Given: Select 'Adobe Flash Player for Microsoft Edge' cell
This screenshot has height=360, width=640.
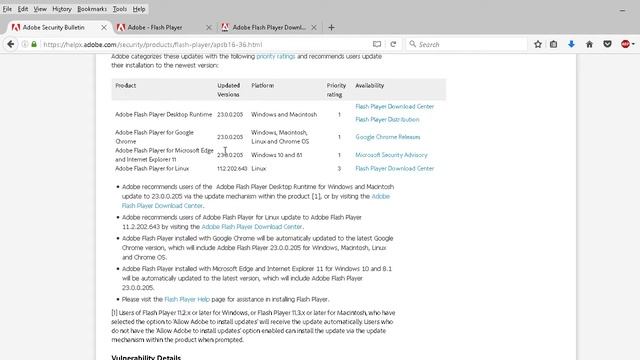Looking at the screenshot, I should [x=164, y=155].
